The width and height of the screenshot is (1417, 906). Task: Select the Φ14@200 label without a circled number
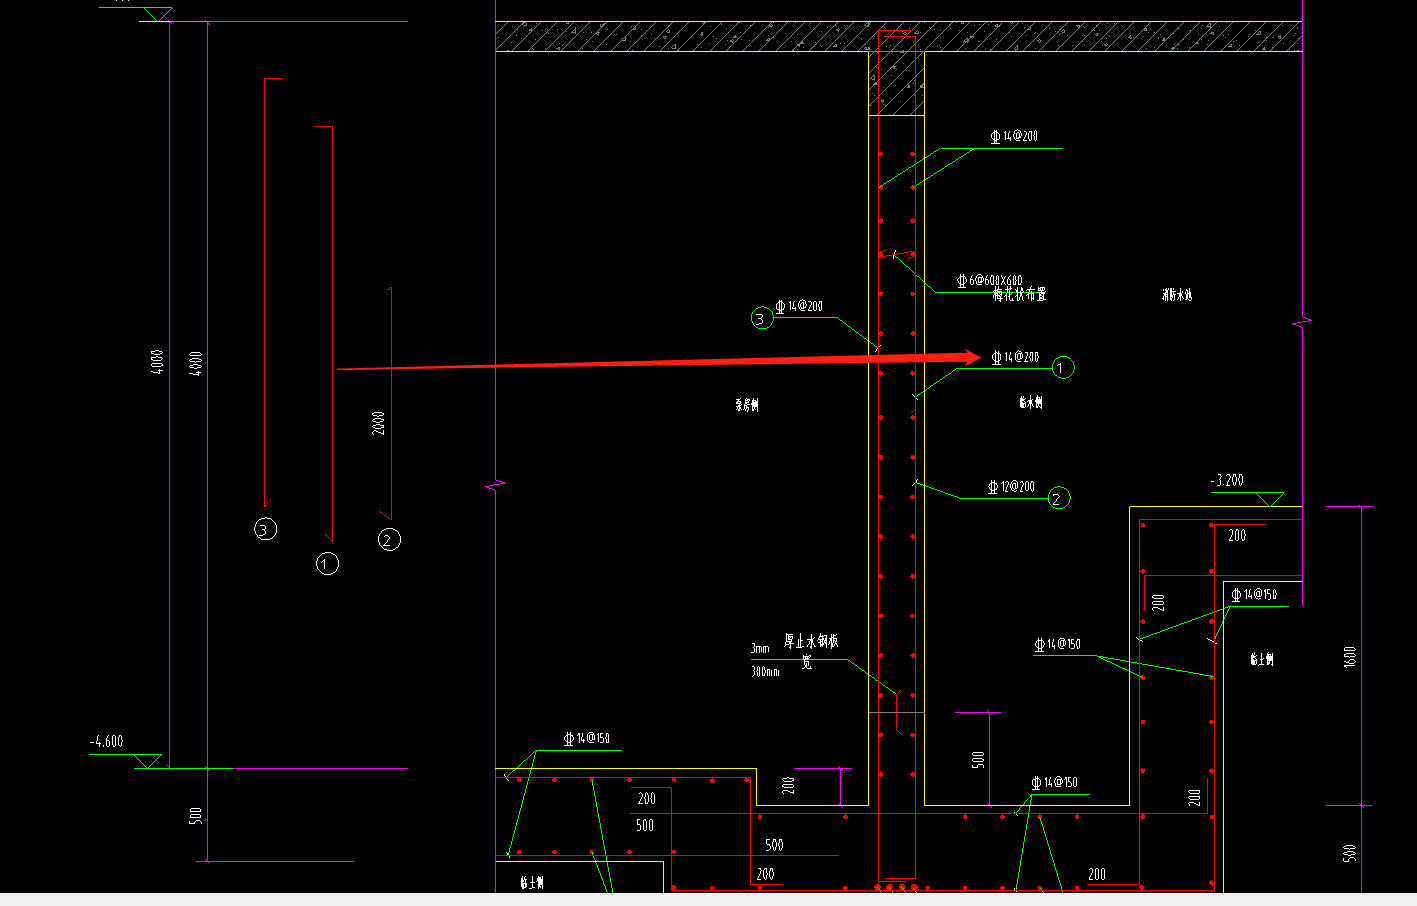click(x=1014, y=136)
